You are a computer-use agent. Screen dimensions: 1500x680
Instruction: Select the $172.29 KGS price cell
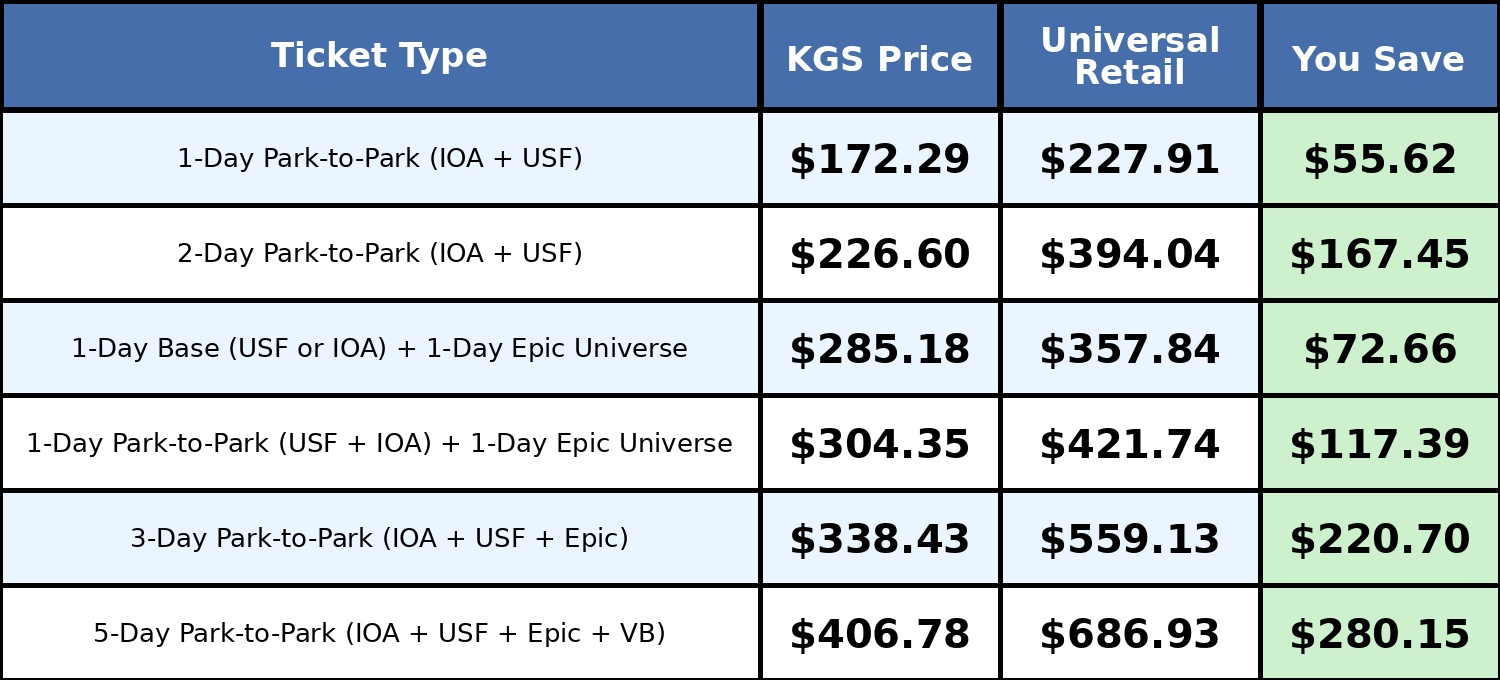[x=879, y=160]
